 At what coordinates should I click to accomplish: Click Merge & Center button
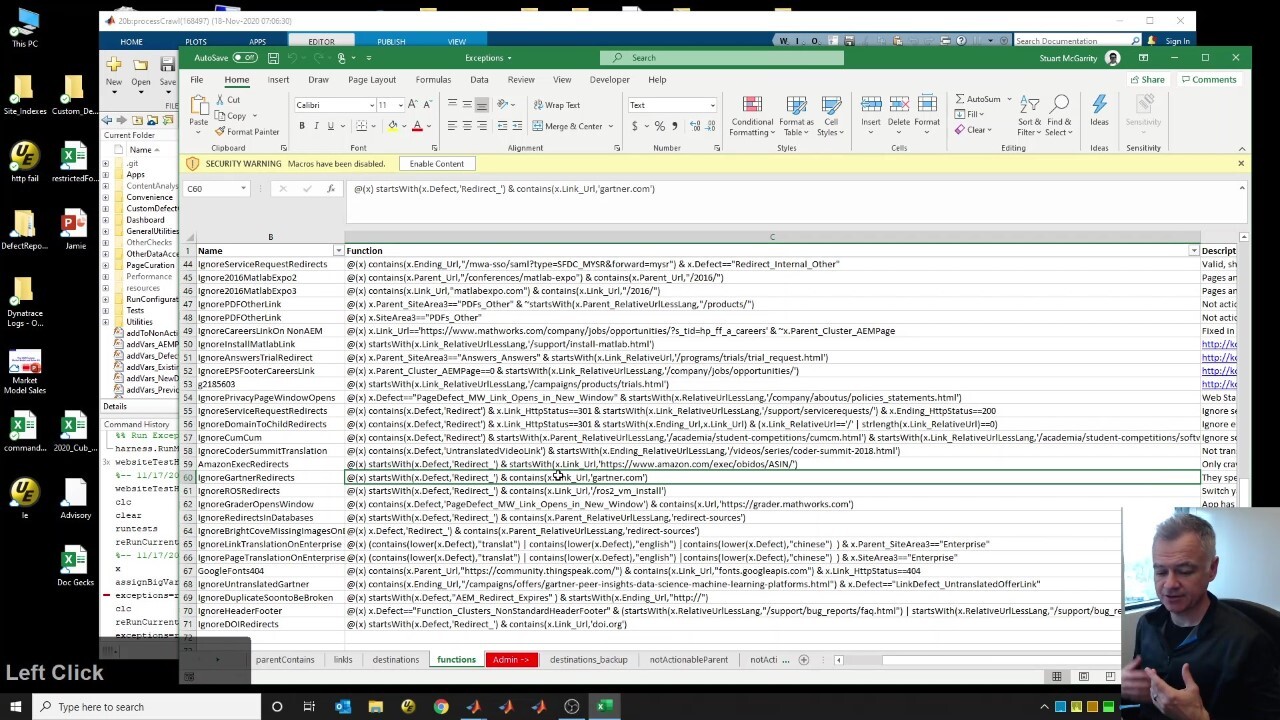567,126
